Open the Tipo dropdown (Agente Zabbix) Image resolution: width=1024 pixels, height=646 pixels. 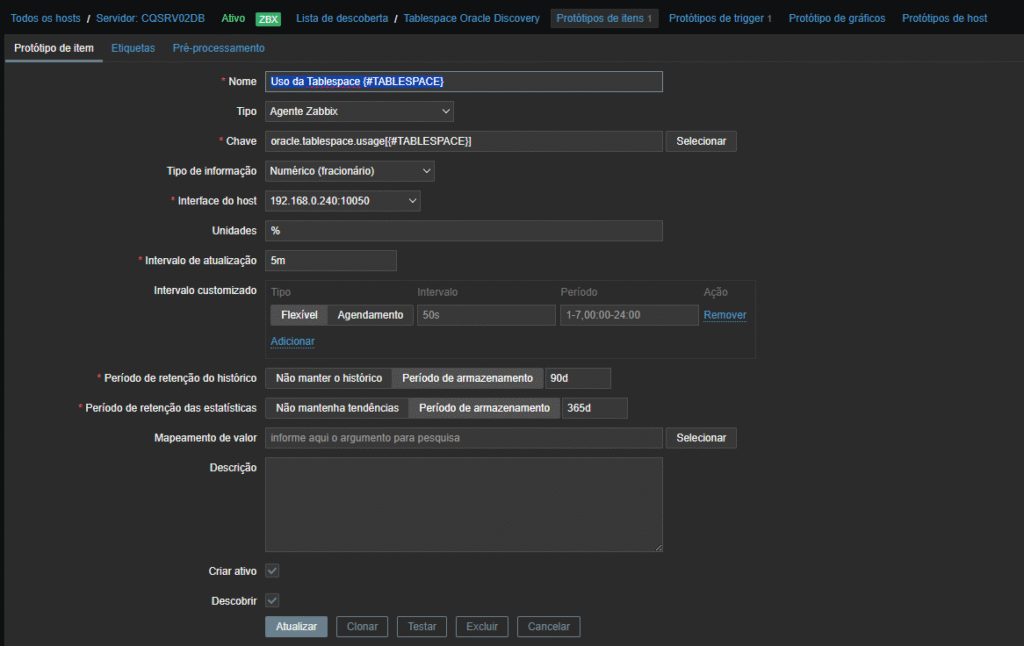(359, 111)
